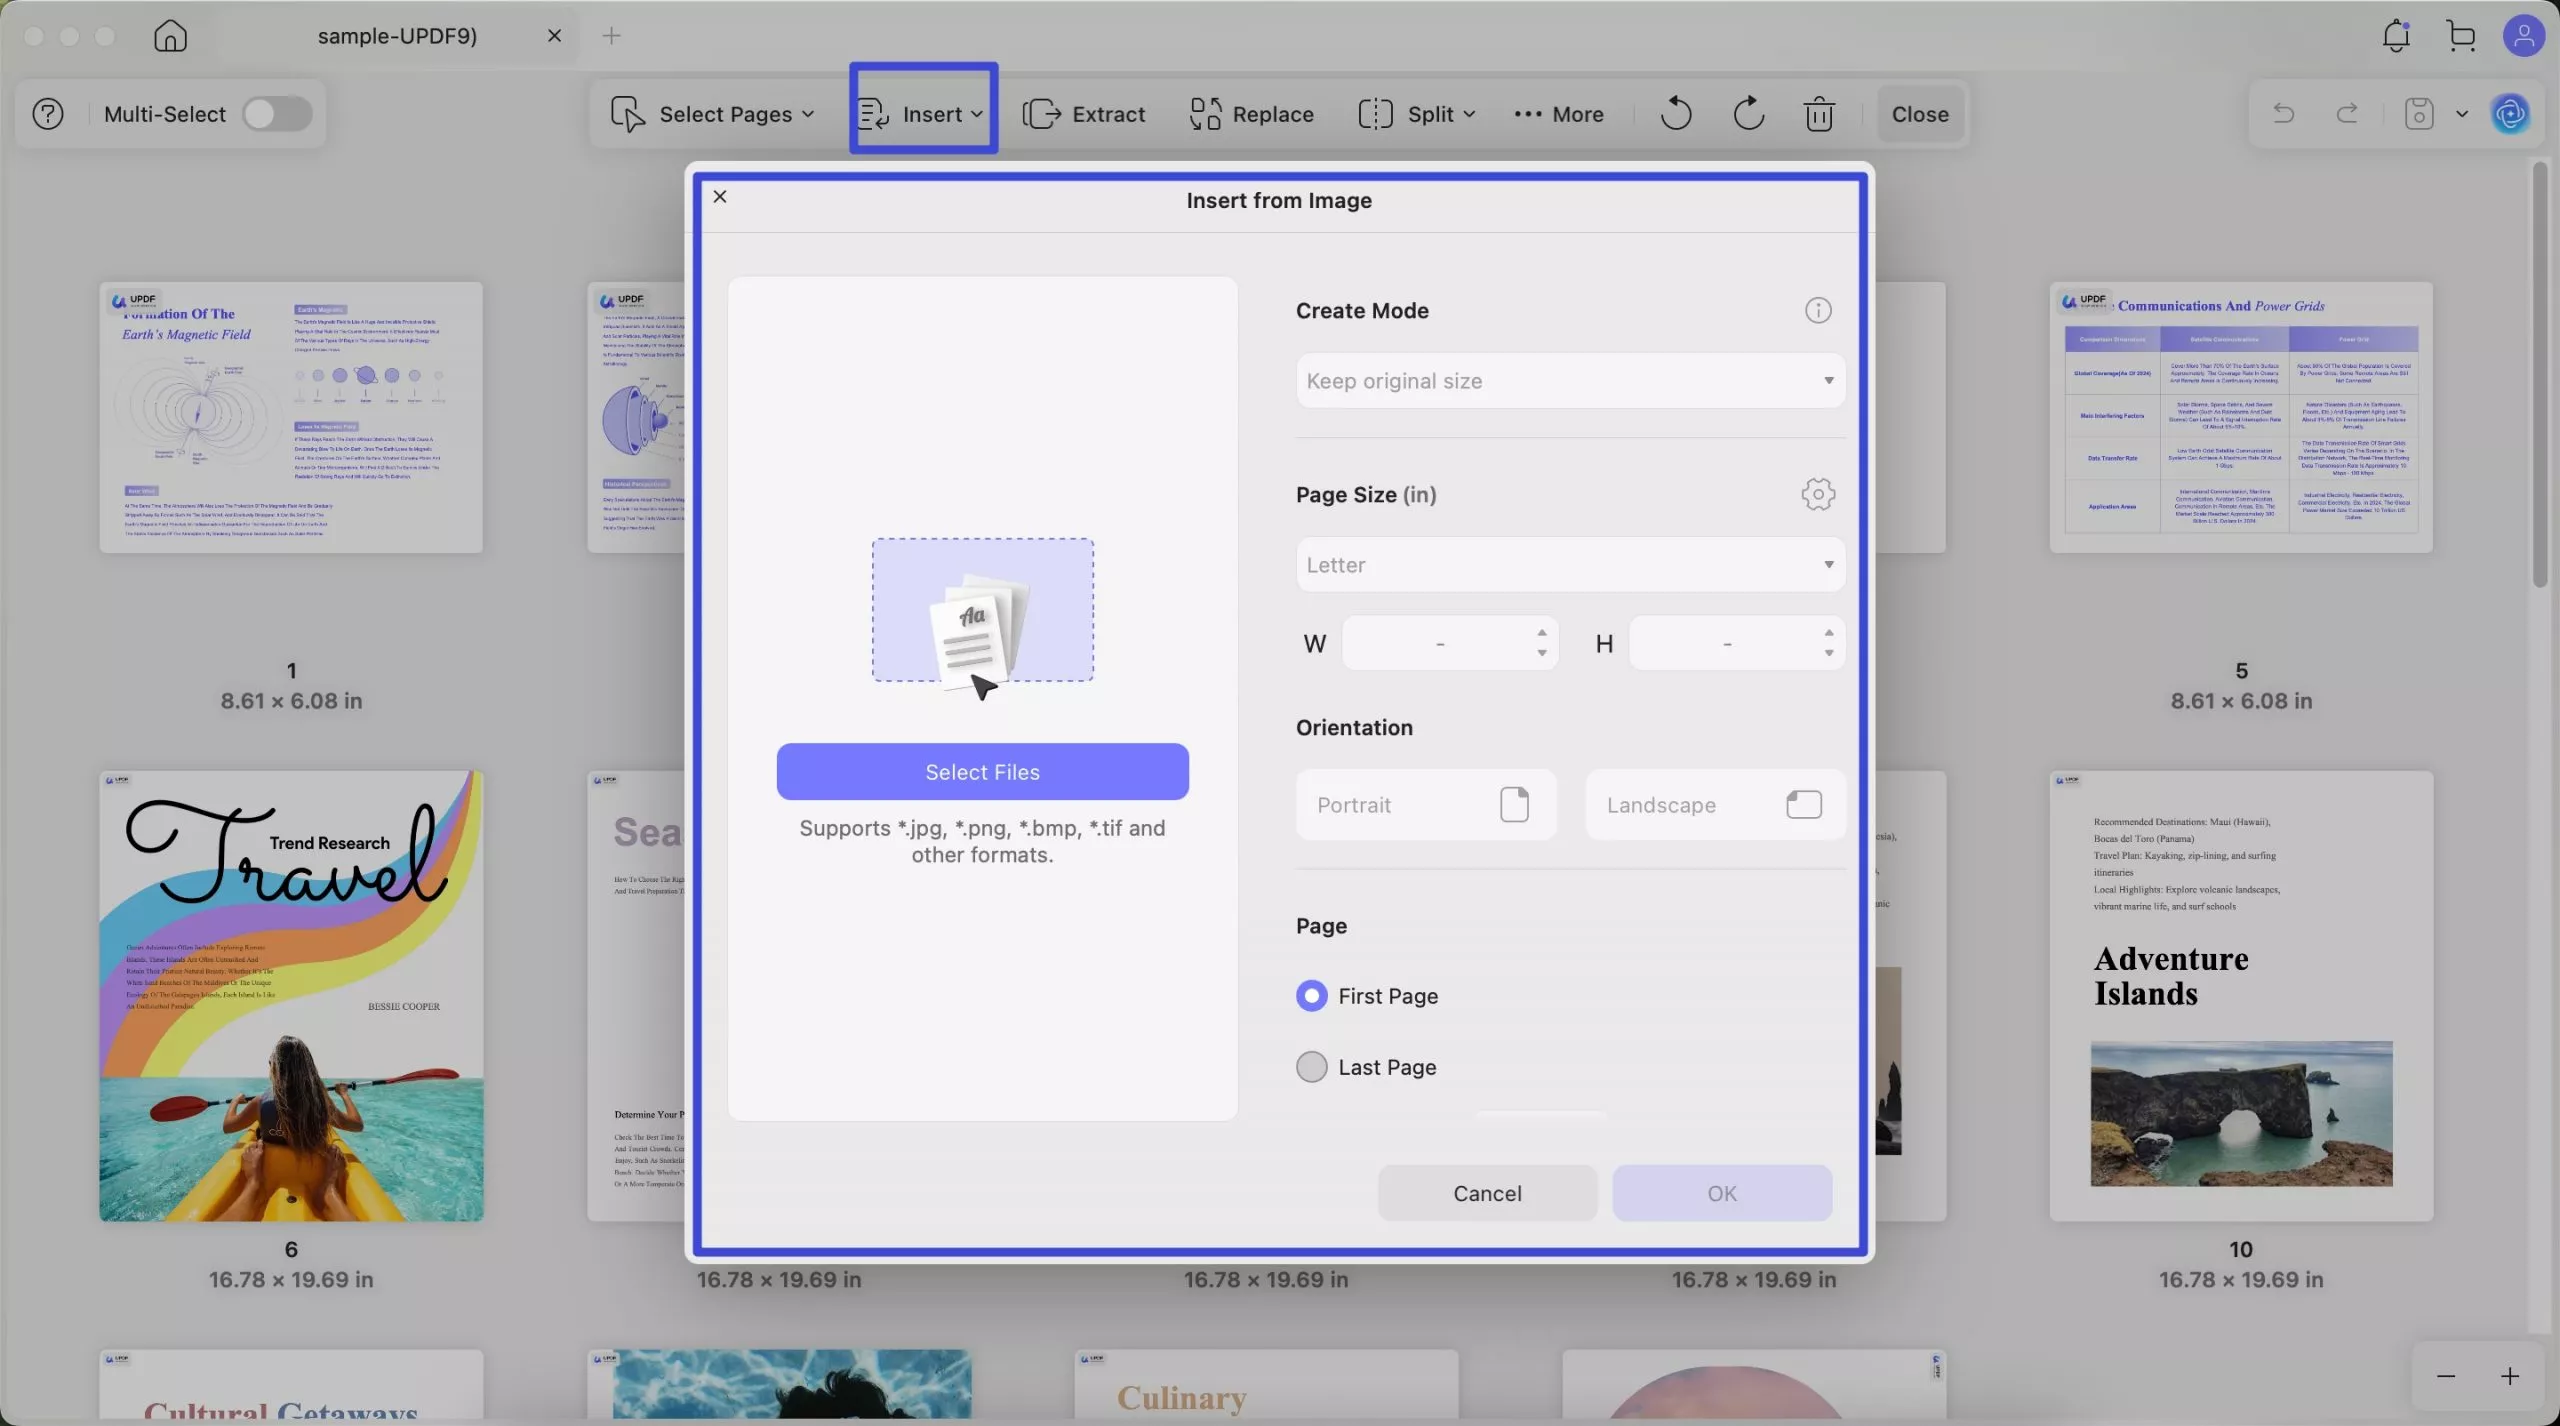The height and width of the screenshot is (1426, 2560).
Task: Select the First Page radio button
Action: (1311, 996)
